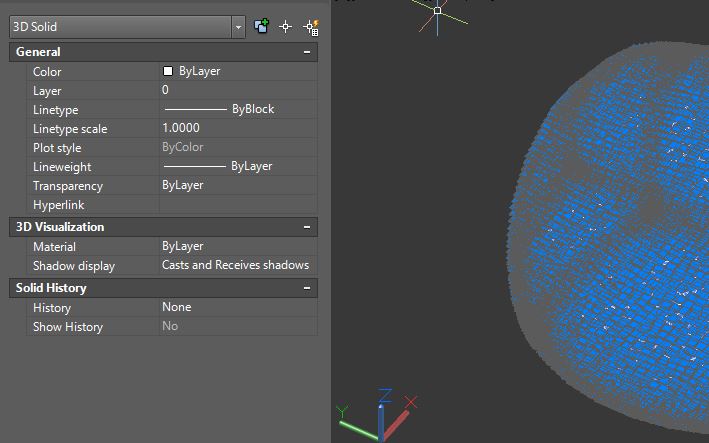The height and width of the screenshot is (443, 709).
Task: Open Lineweight ByLayer value
Action: coord(238,166)
